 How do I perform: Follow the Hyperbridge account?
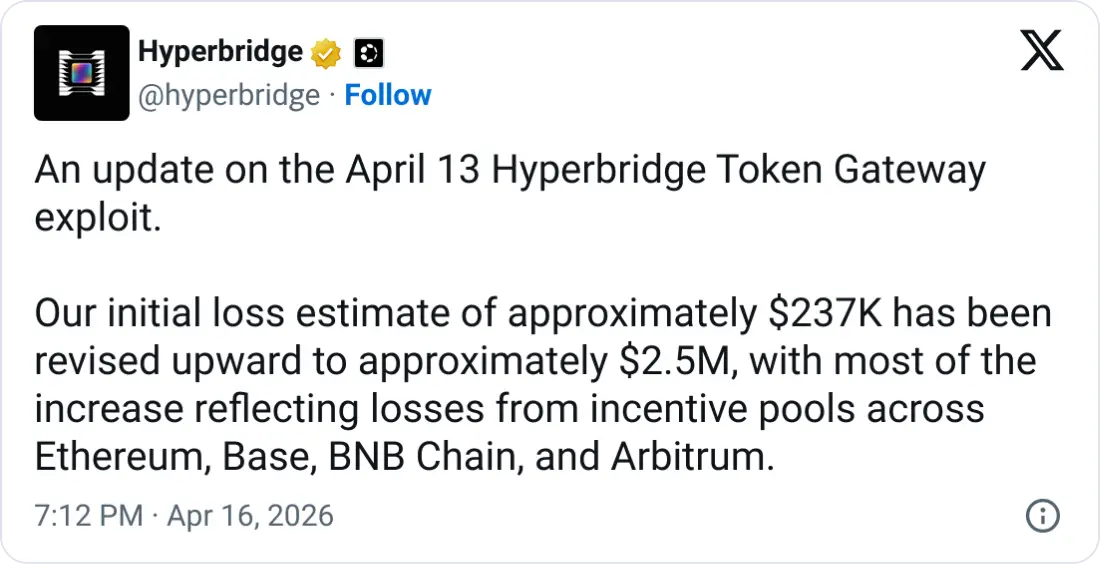(x=388, y=95)
